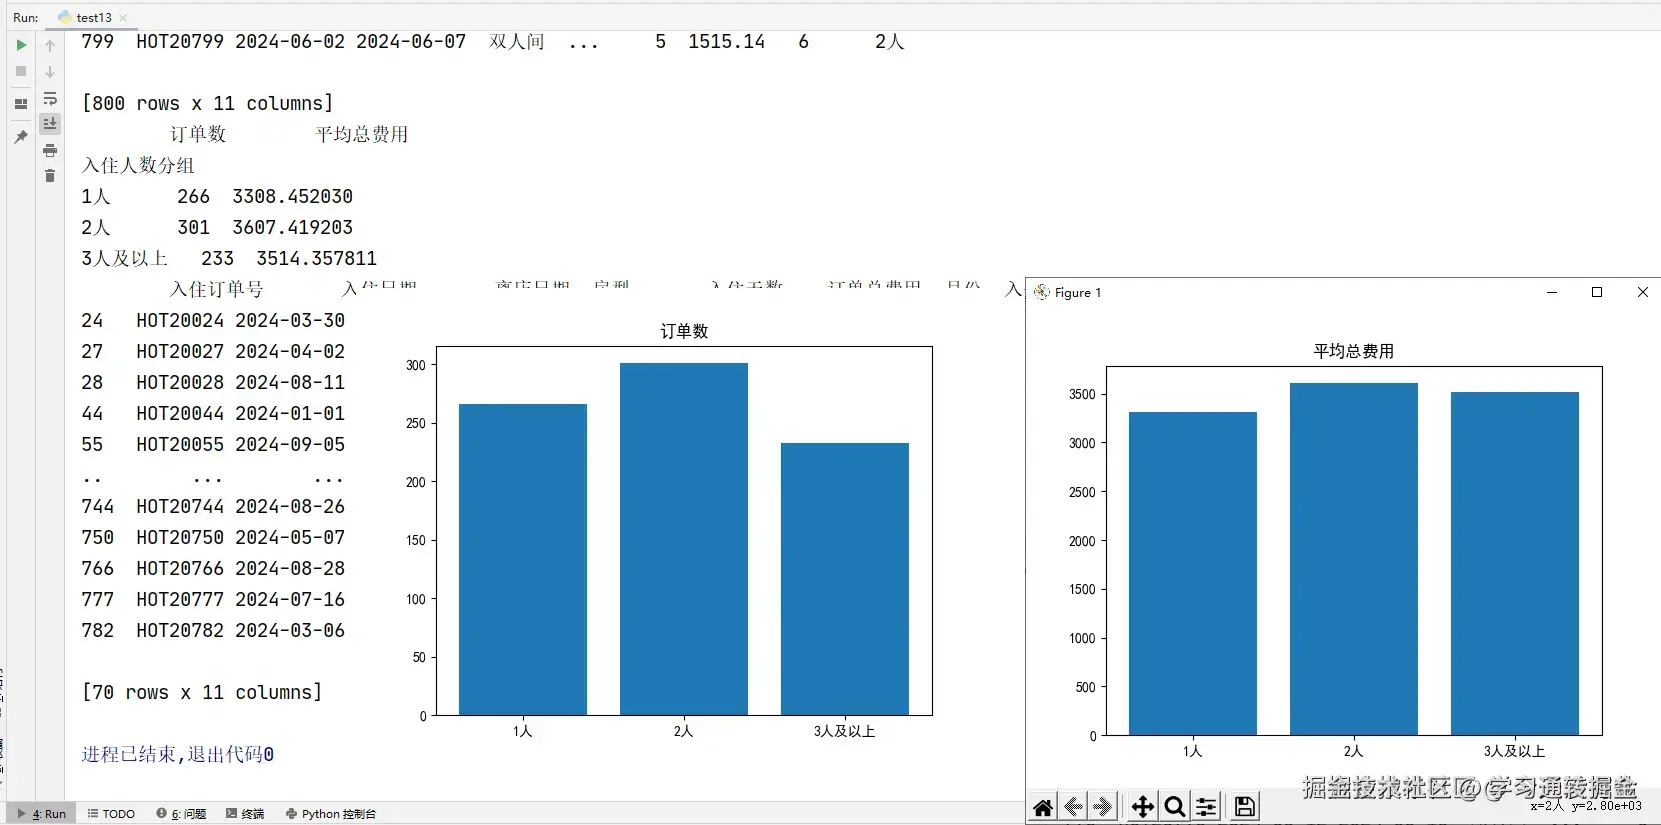Click order number HOT20777 in console
This screenshot has width=1661, height=825.
[180, 599]
